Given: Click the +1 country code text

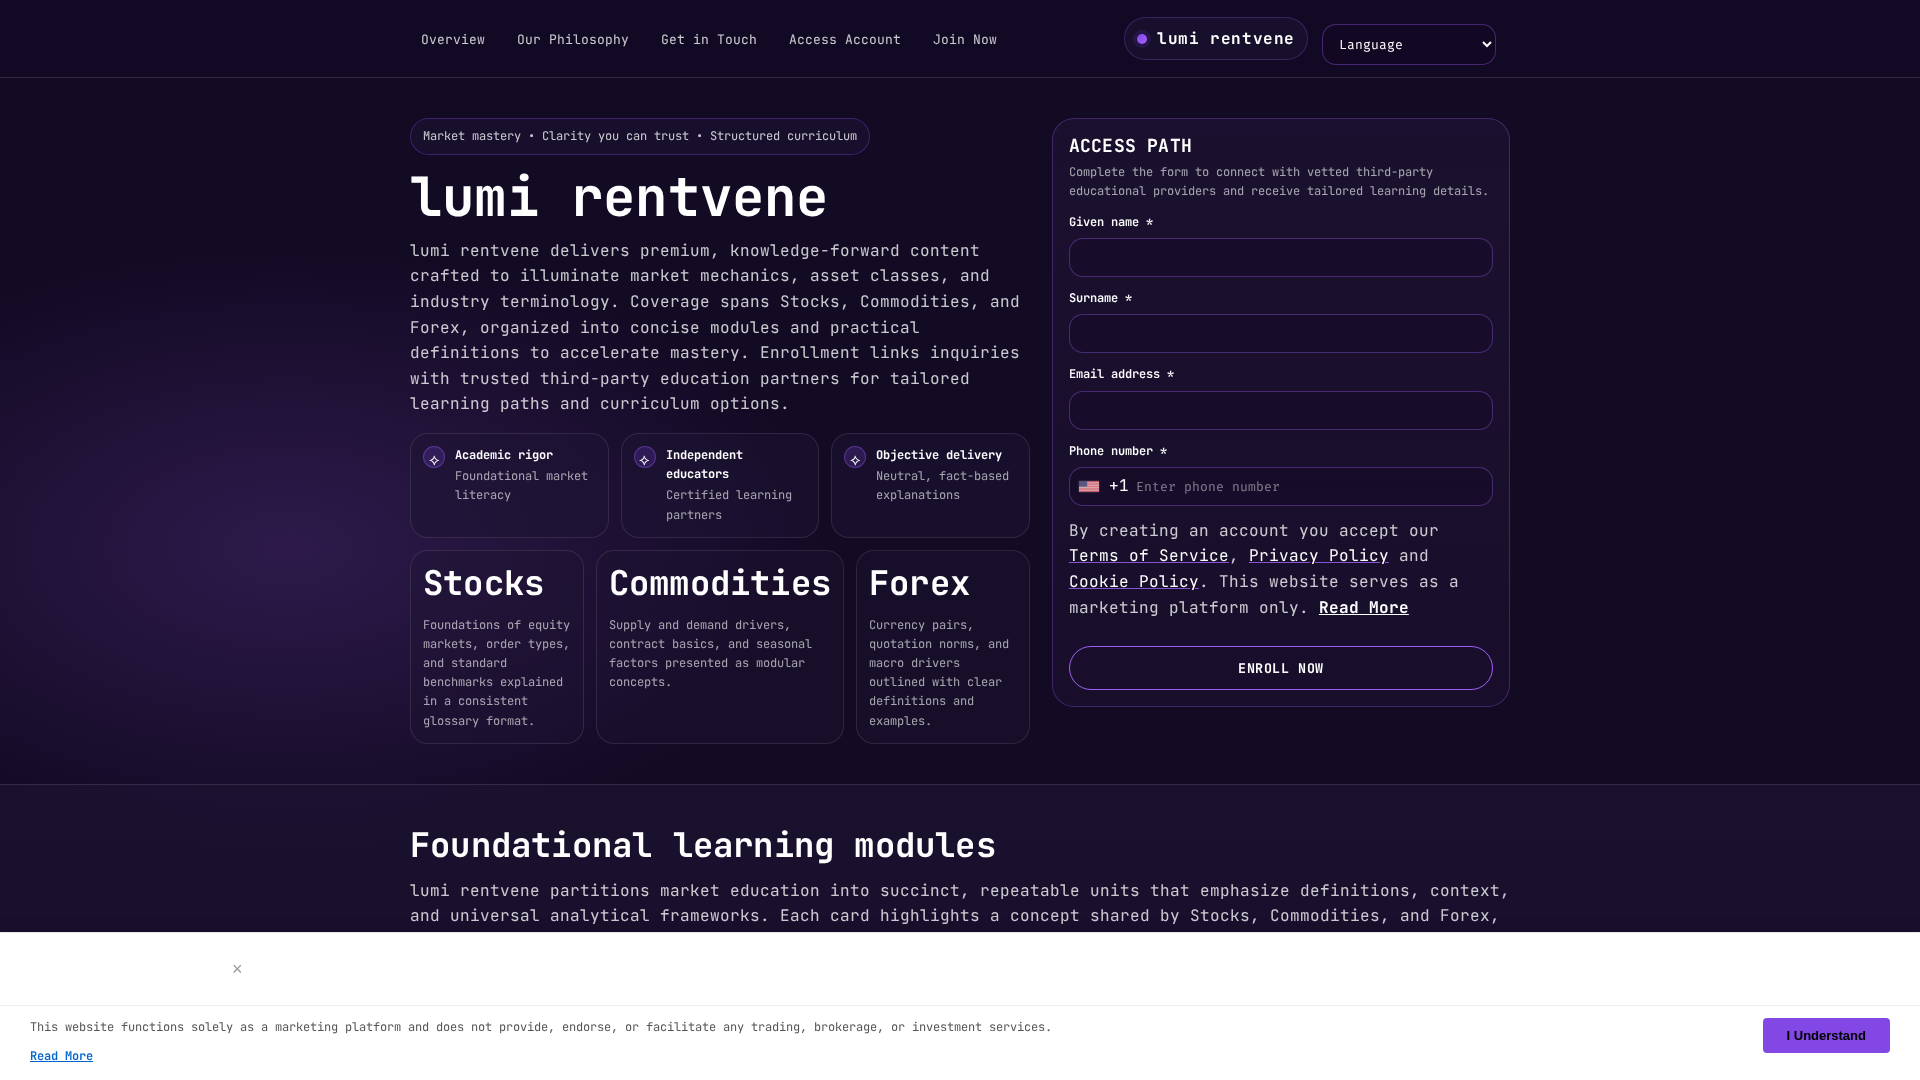Looking at the screenshot, I should click(1118, 486).
